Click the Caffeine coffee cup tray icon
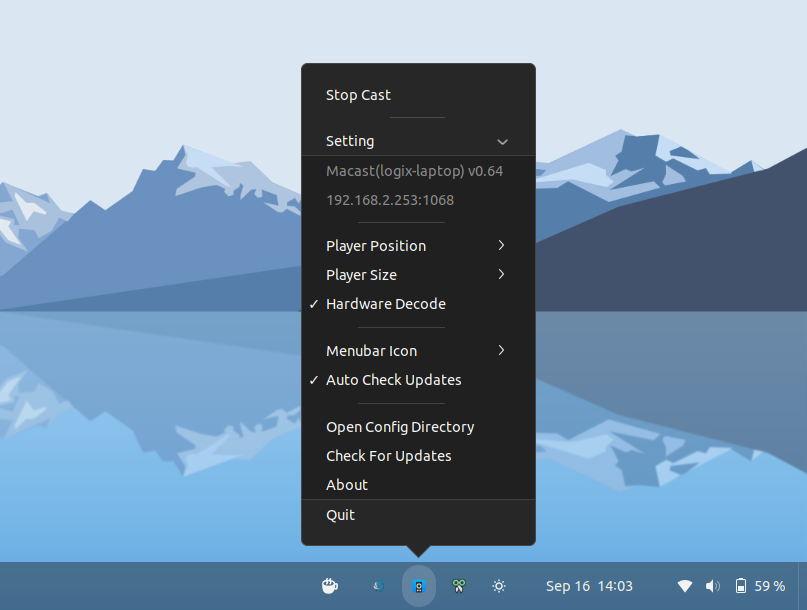Viewport: 807px width, 610px height. click(330, 586)
